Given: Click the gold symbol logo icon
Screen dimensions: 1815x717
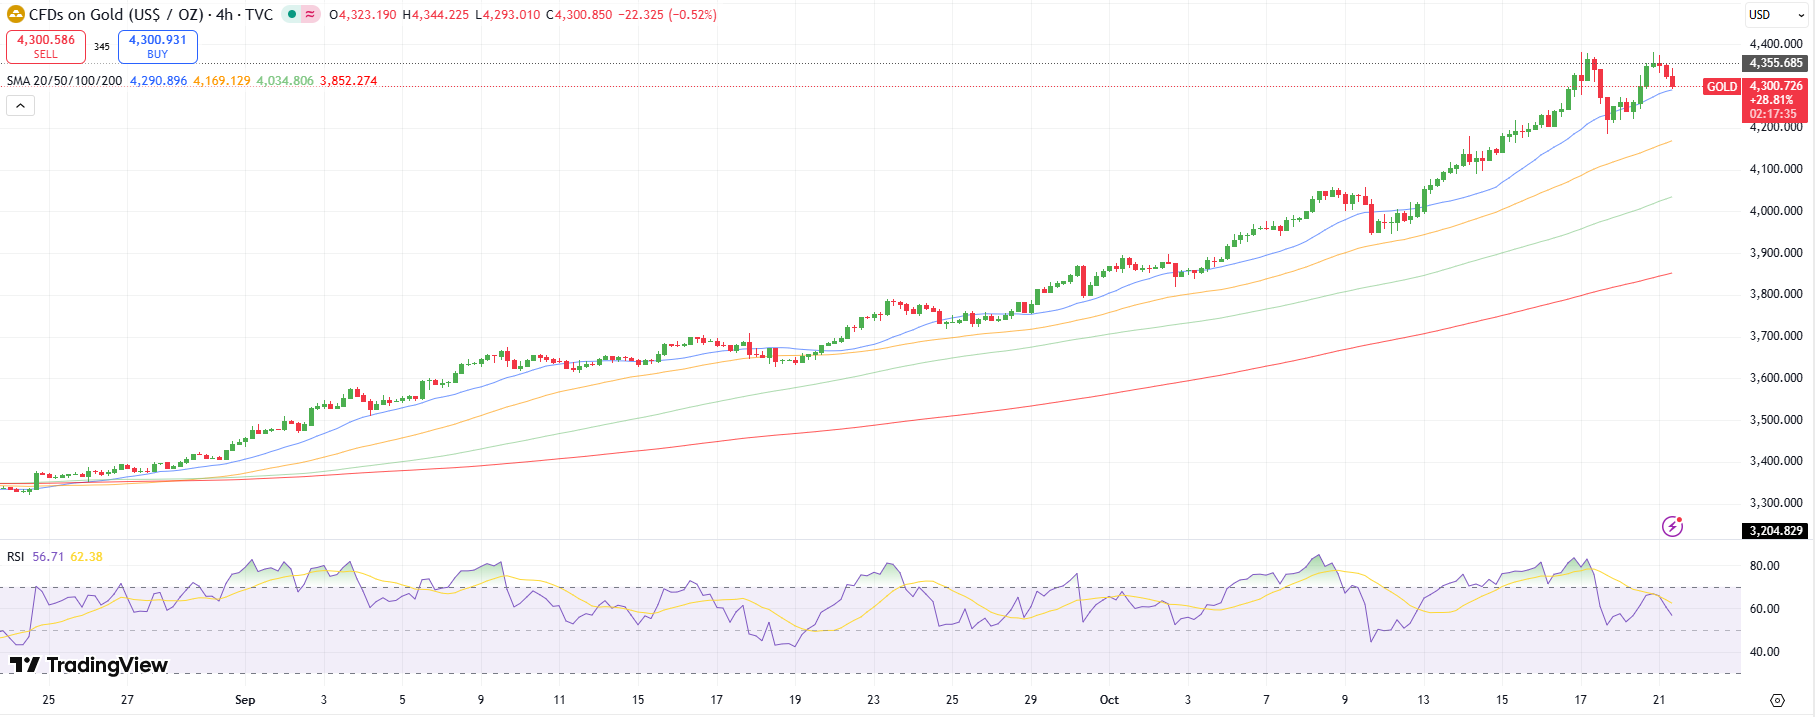Looking at the screenshot, I should [x=15, y=15].
